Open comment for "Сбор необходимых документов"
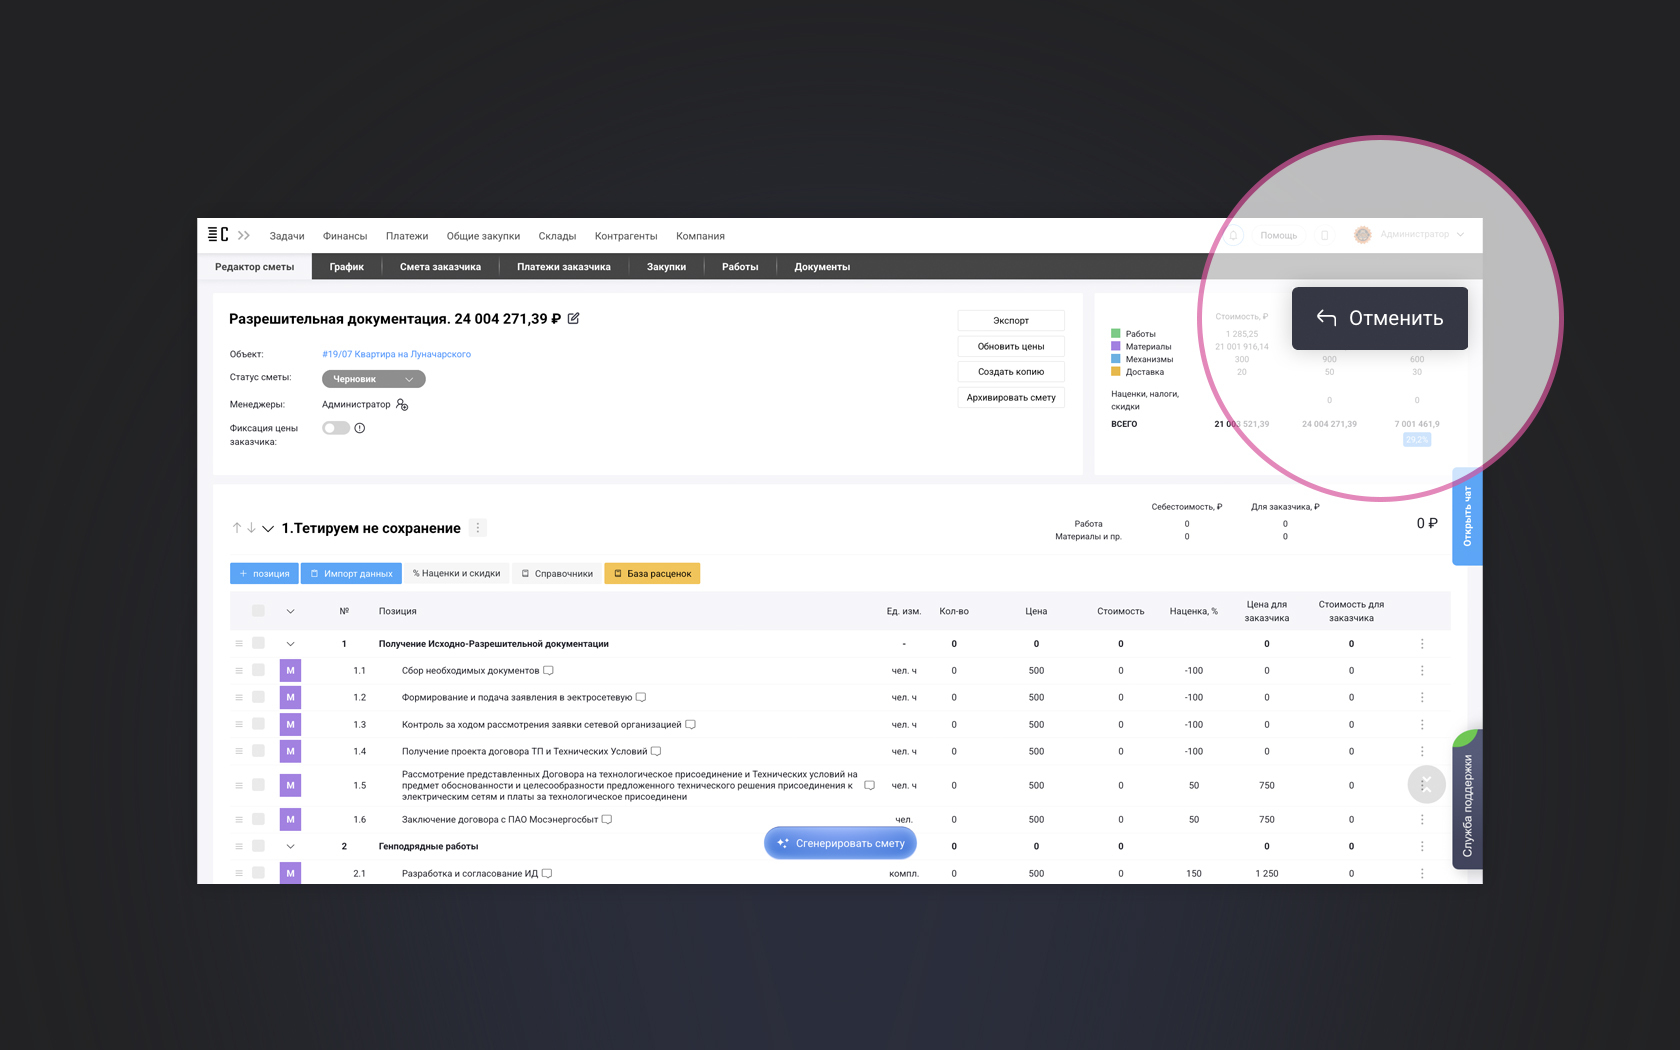 coord(548,671)
